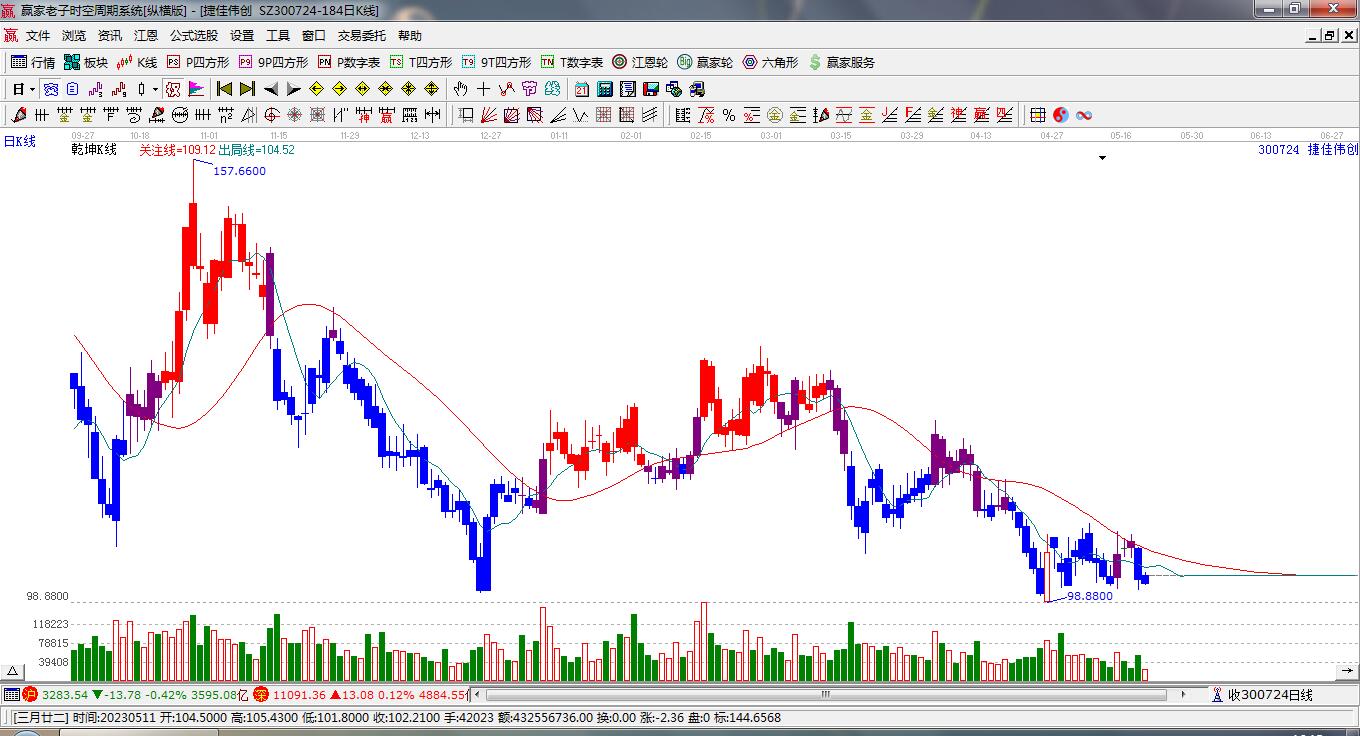This screenshot has height=736, width=1360.
Task: Click the jump-to-last-bar icon
Action: pos(247,89)
